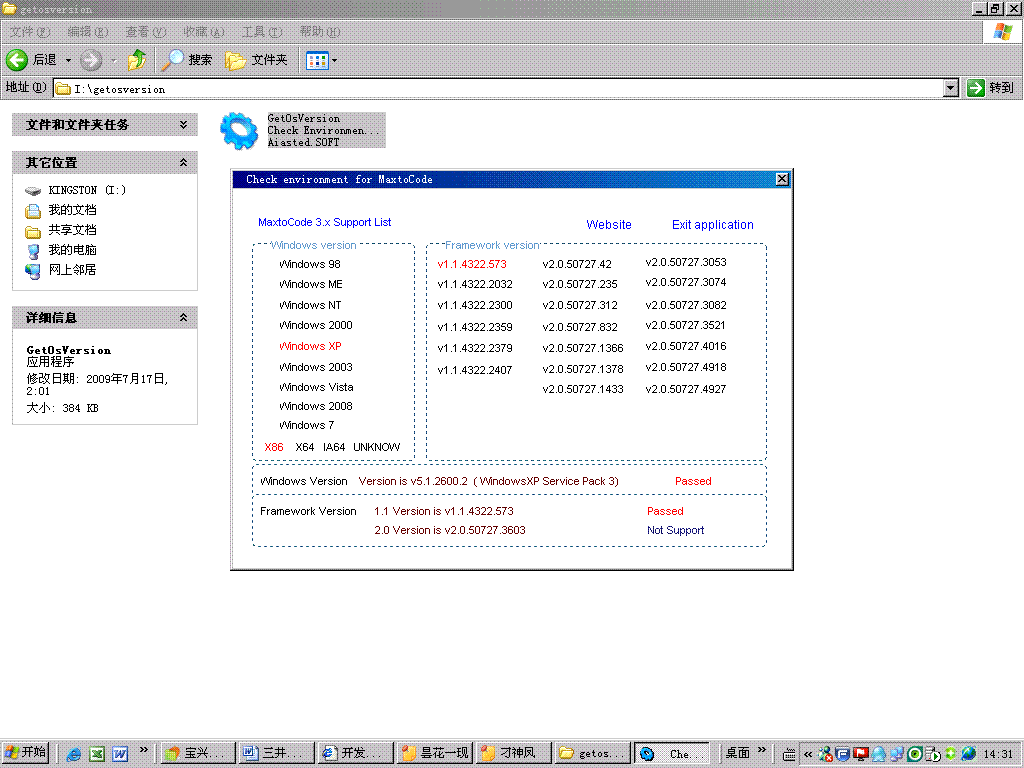Viewport: 1024px width, 768px height.
Task: Click the Che... taskbar button
Action: [x=673, y=753]
